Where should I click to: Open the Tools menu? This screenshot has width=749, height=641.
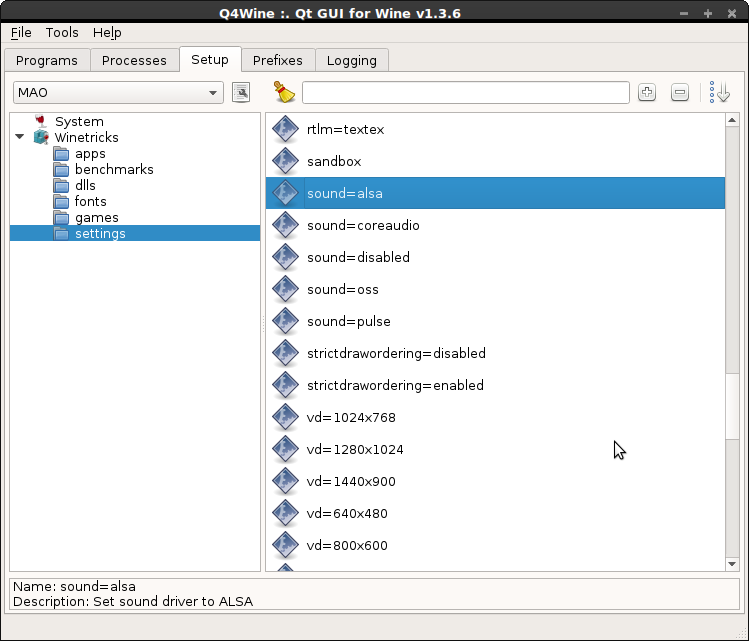[62, 32]
